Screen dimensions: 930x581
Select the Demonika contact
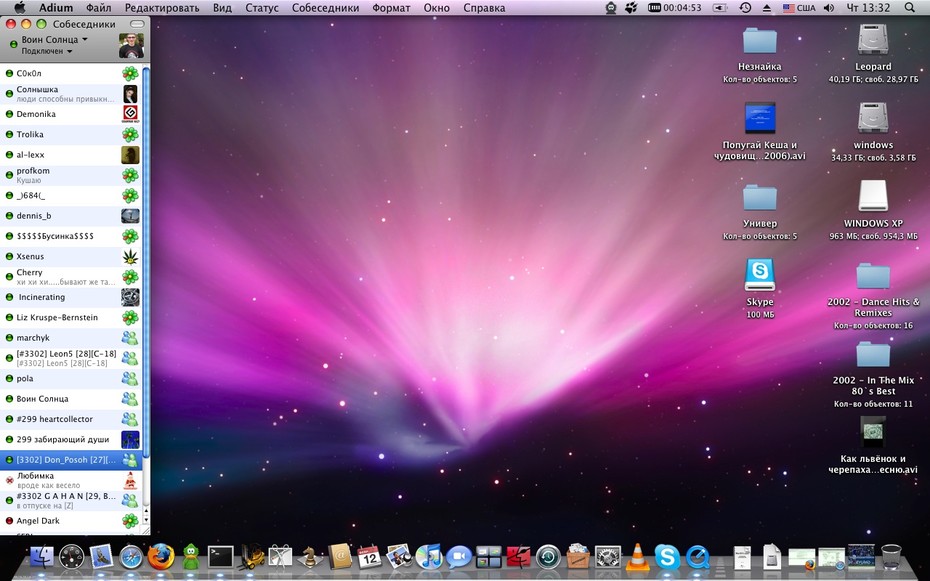[x=71, y=114]
